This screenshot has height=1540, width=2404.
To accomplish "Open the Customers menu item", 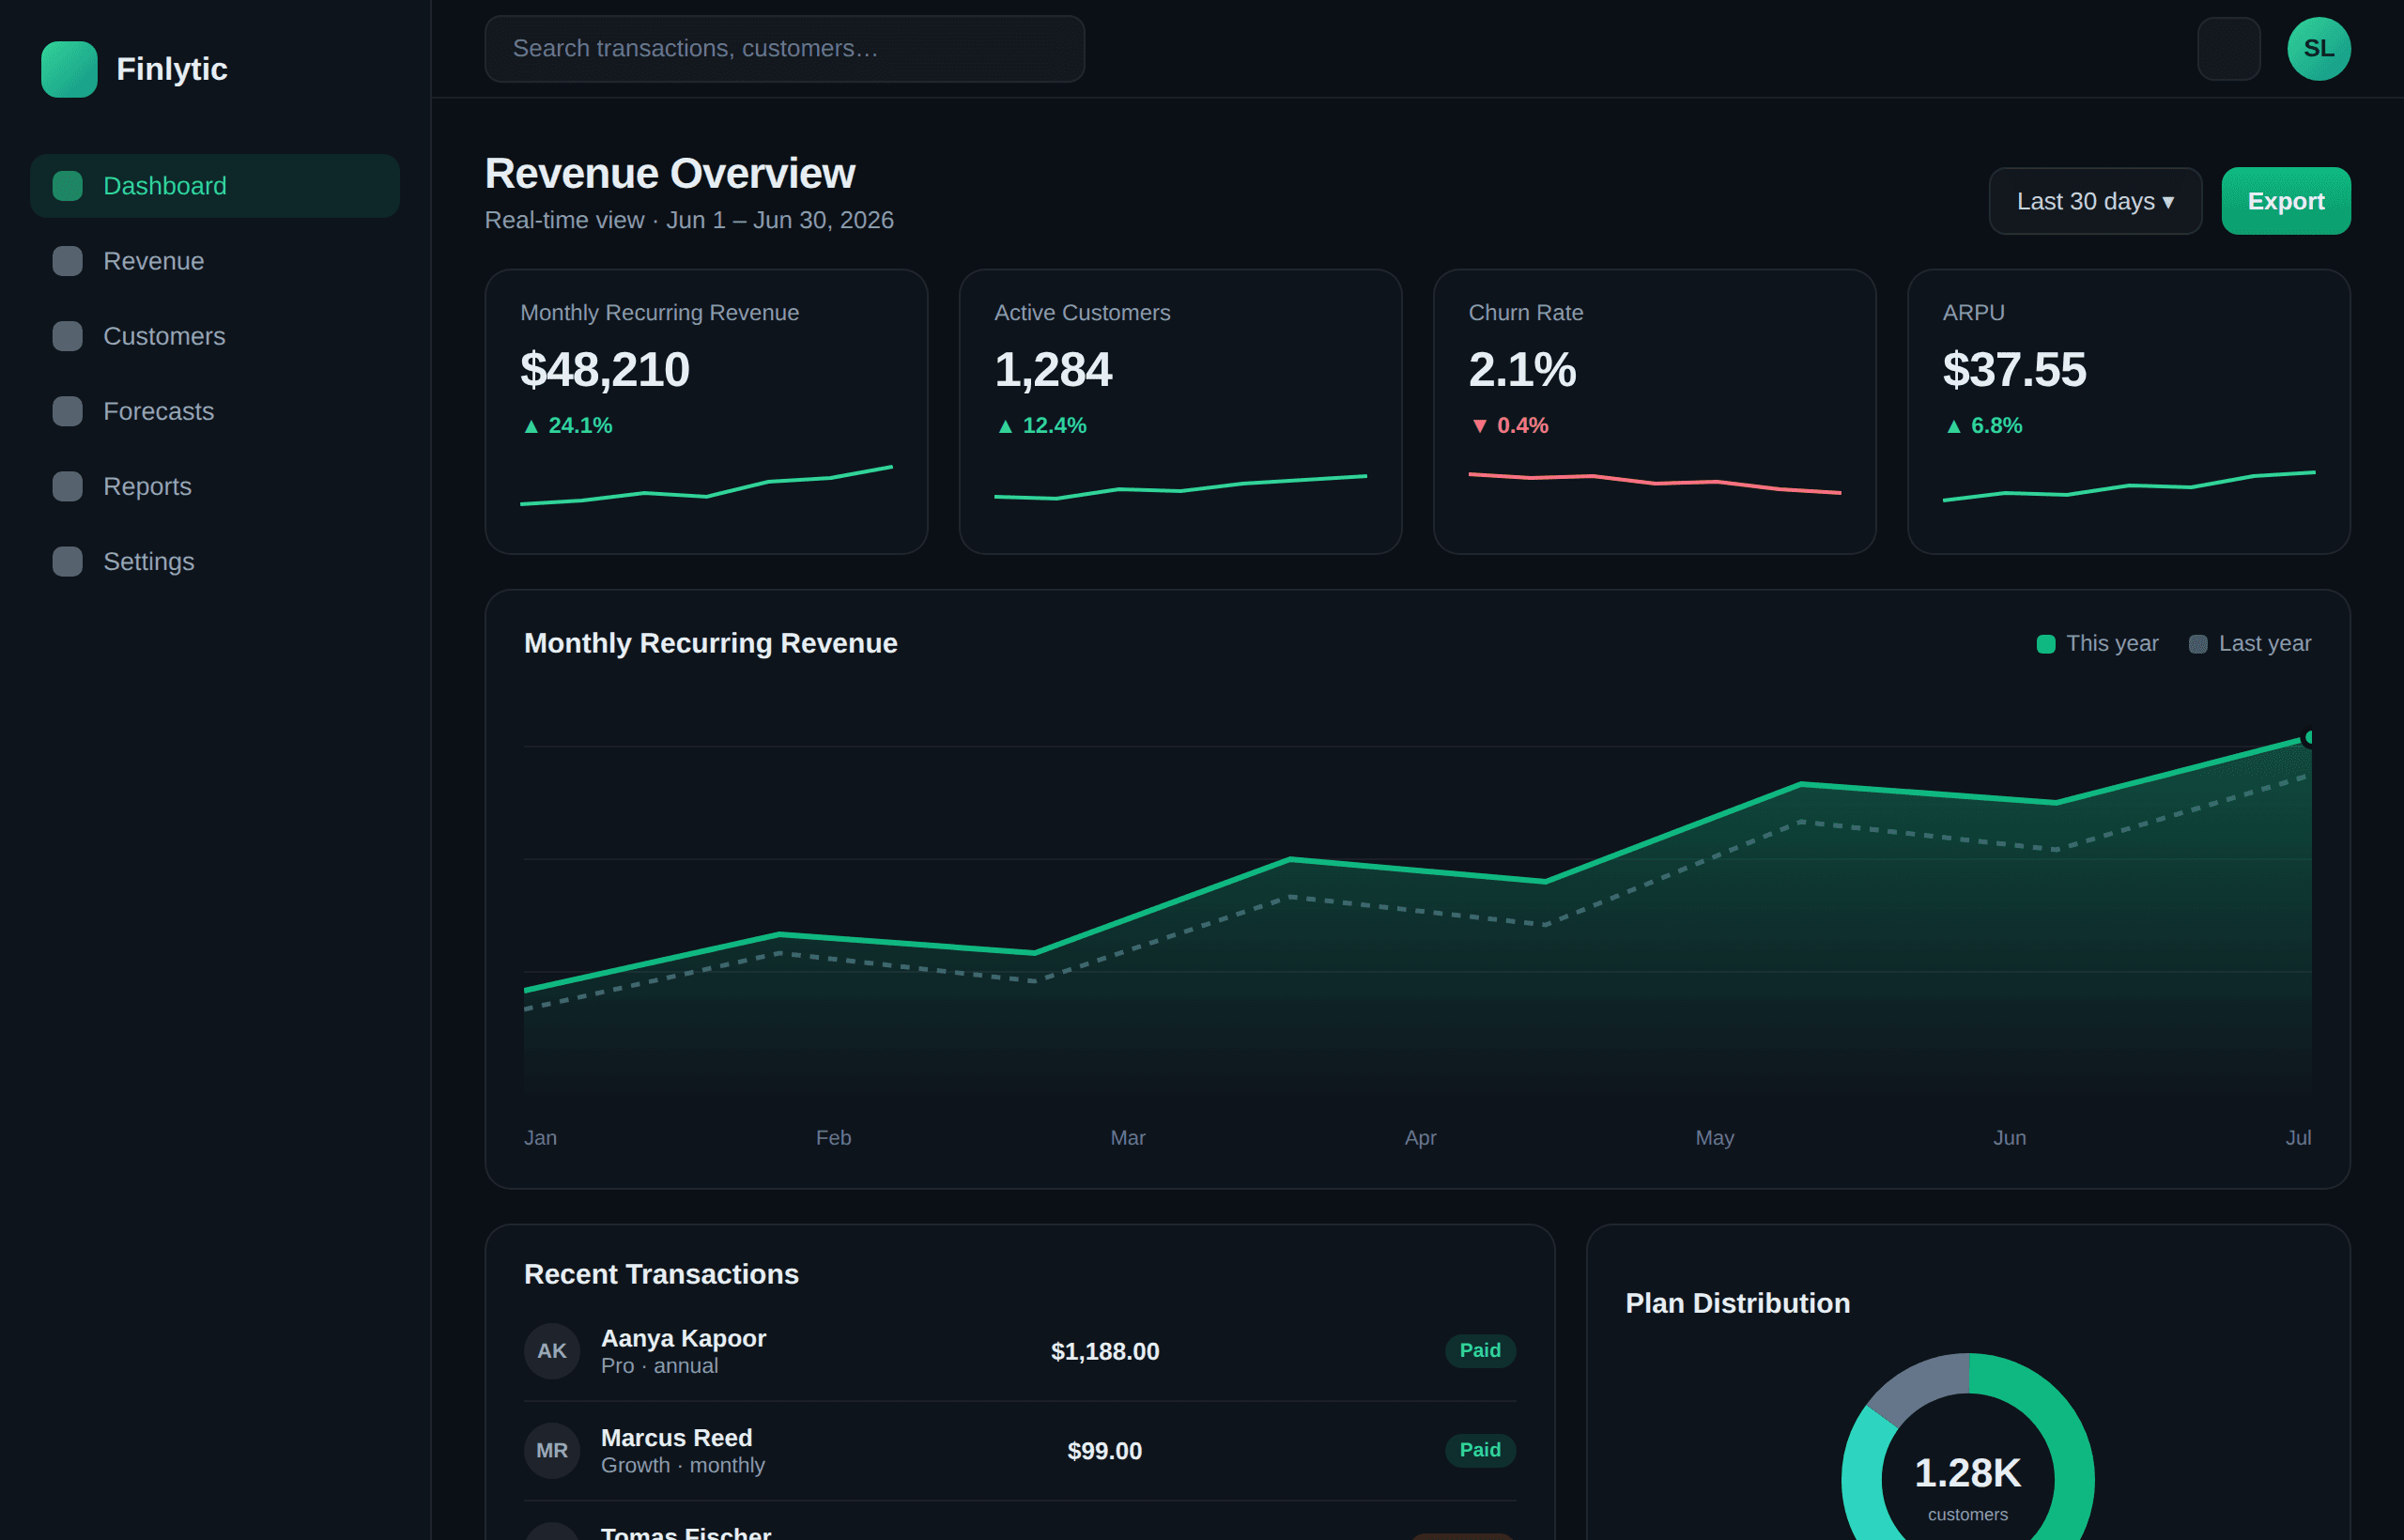I will point(215,336).
